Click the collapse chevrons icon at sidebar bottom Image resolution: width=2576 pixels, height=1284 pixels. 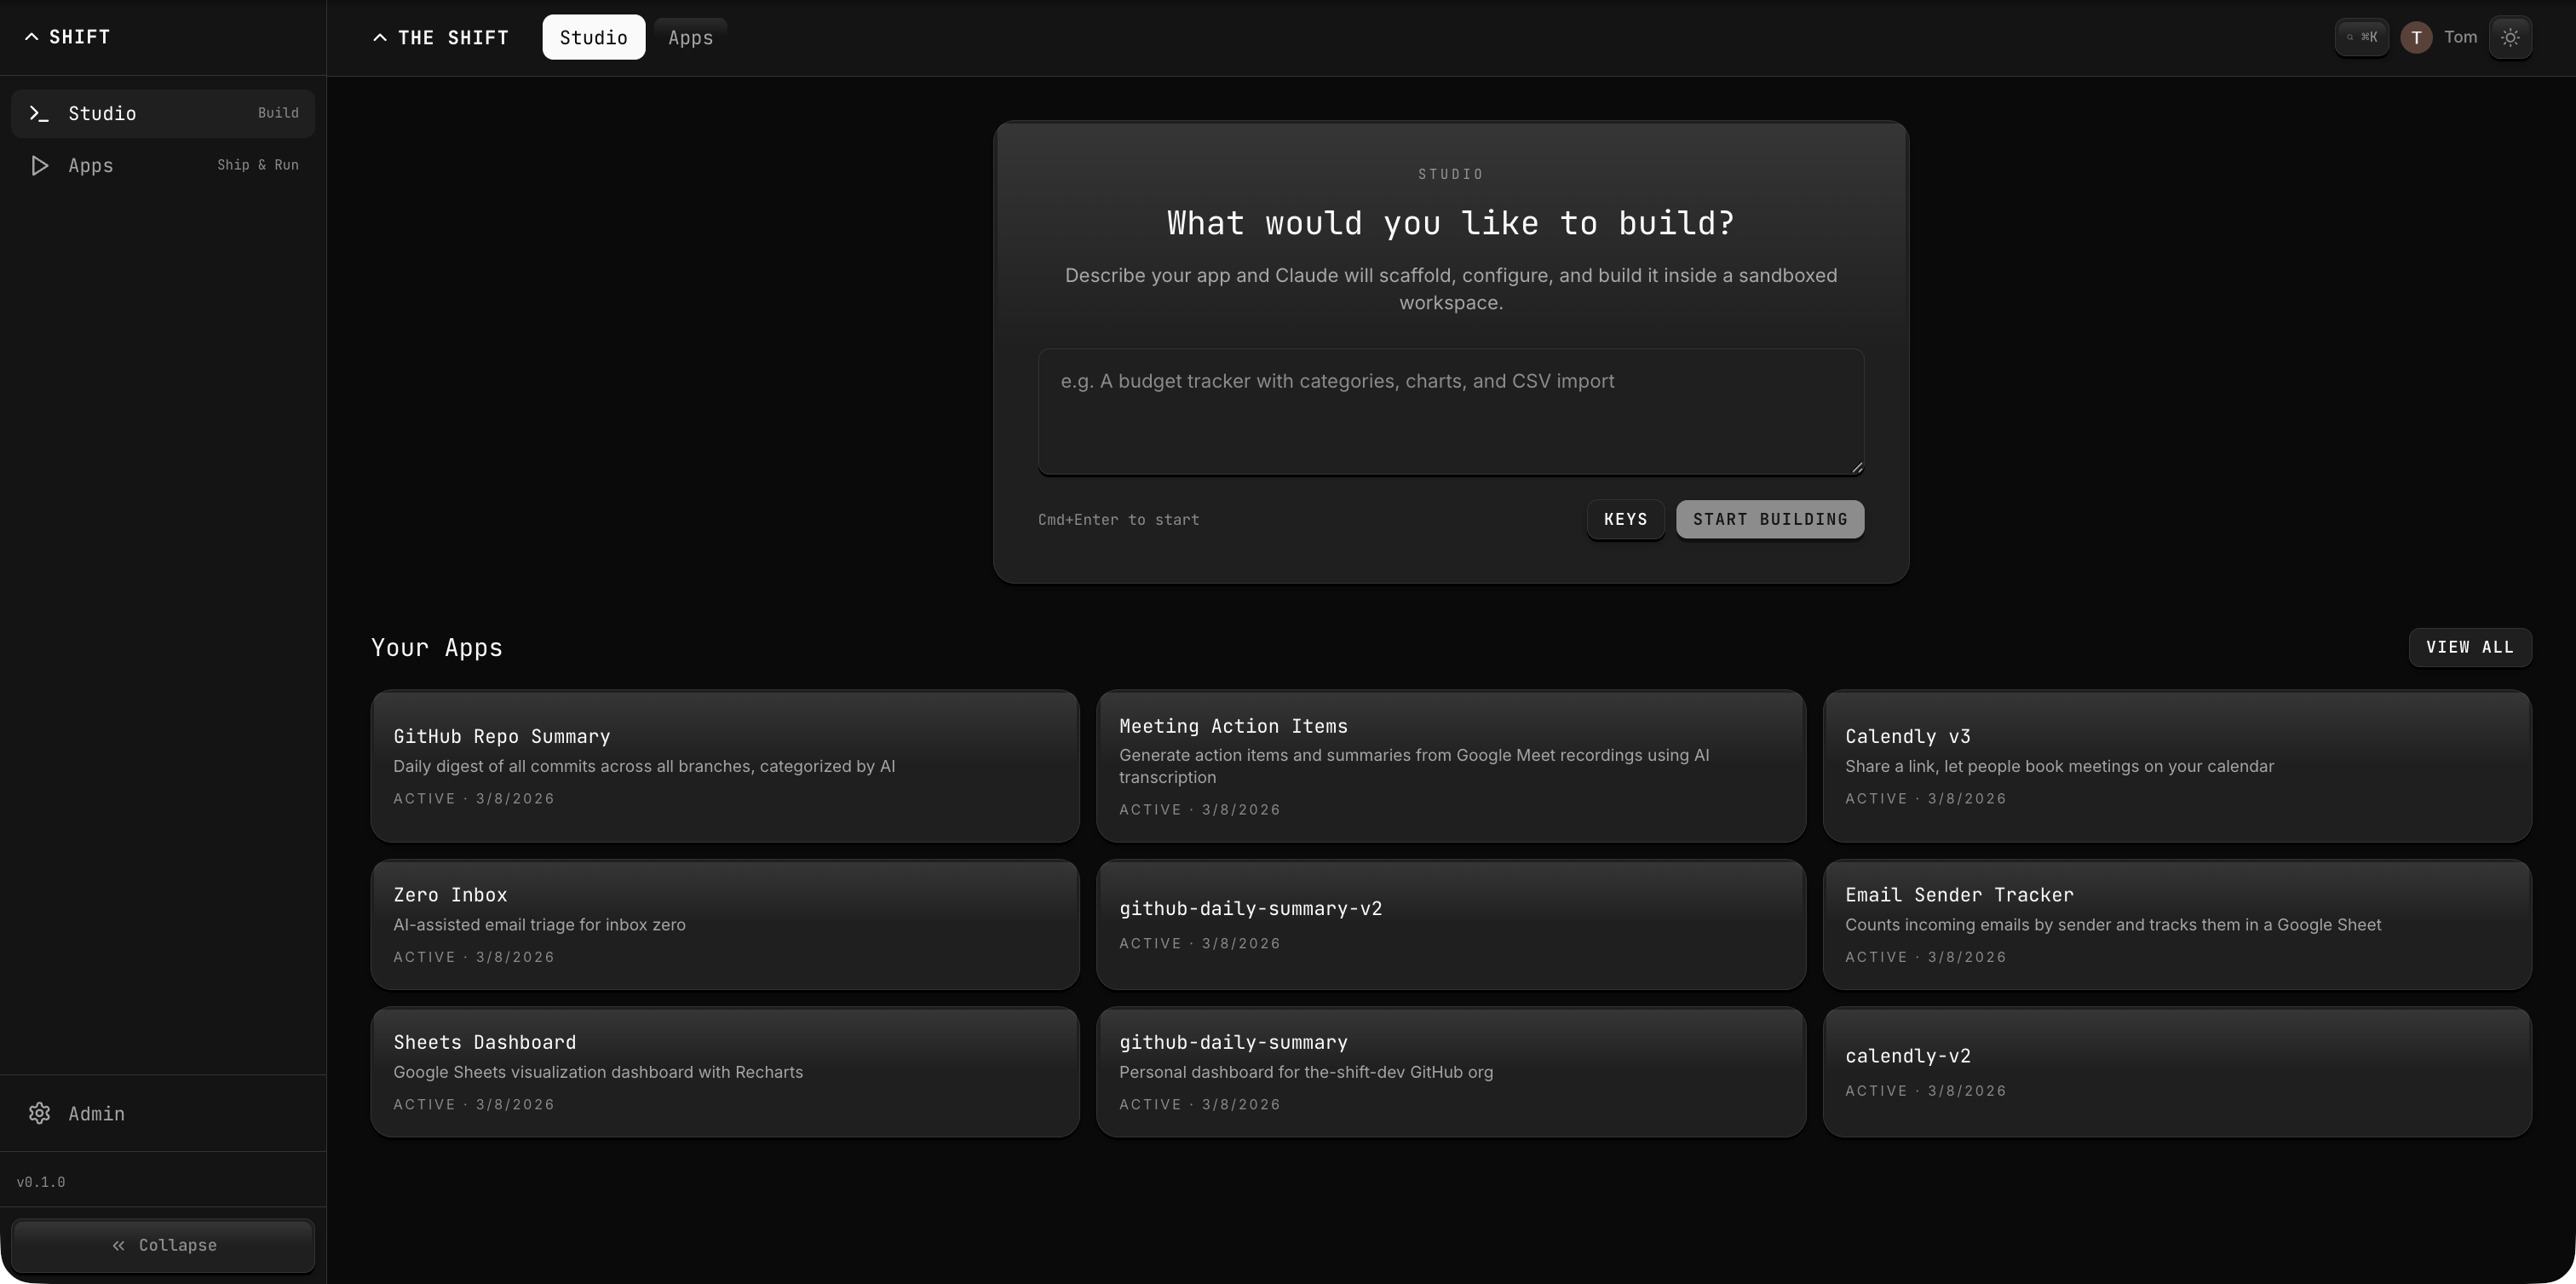[x=119, y=1245]
